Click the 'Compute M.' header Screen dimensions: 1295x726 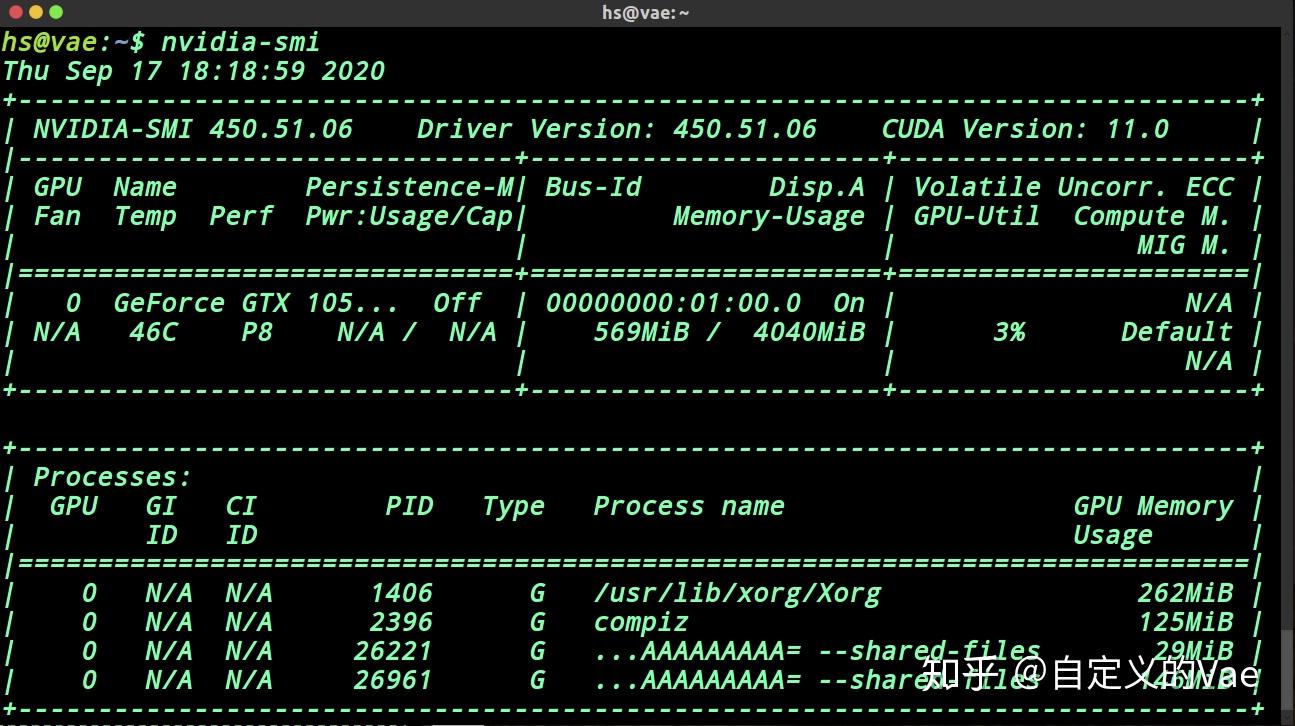[x=1153, y=216]
